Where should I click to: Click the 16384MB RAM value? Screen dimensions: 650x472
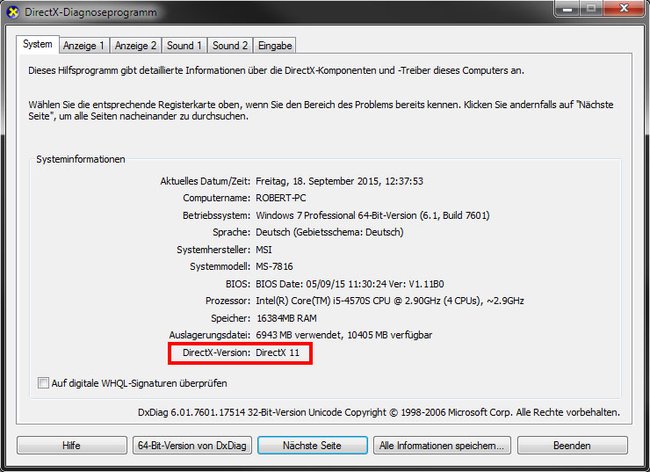point(286,318)
